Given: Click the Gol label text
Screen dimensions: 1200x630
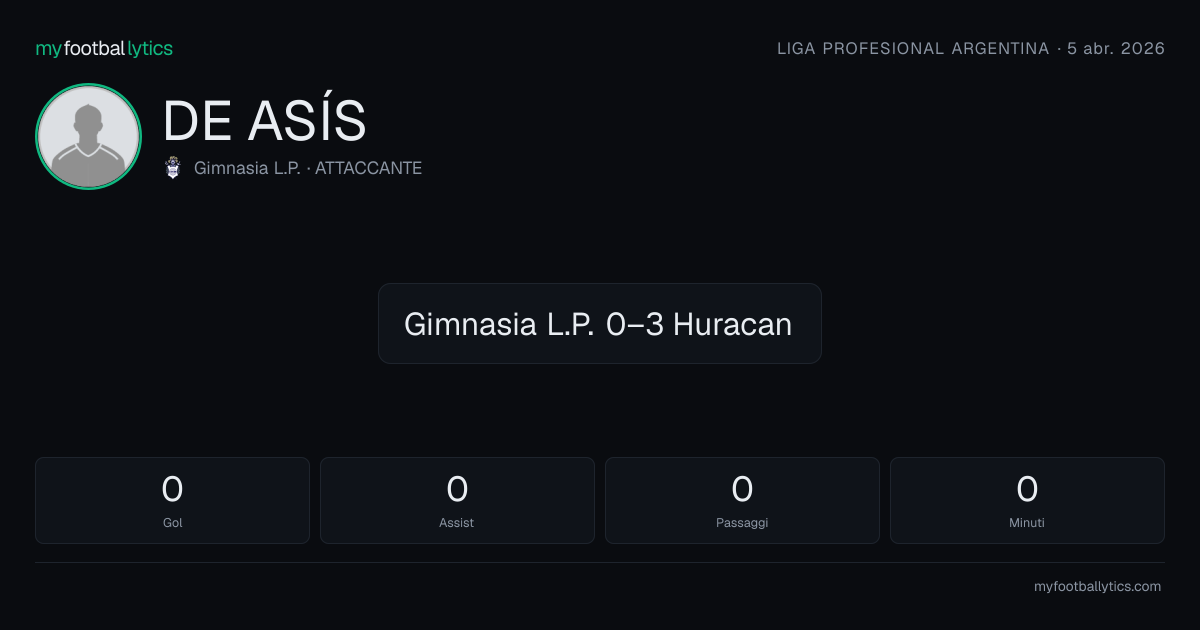Looking at the screenshot, I should [173, 522].
